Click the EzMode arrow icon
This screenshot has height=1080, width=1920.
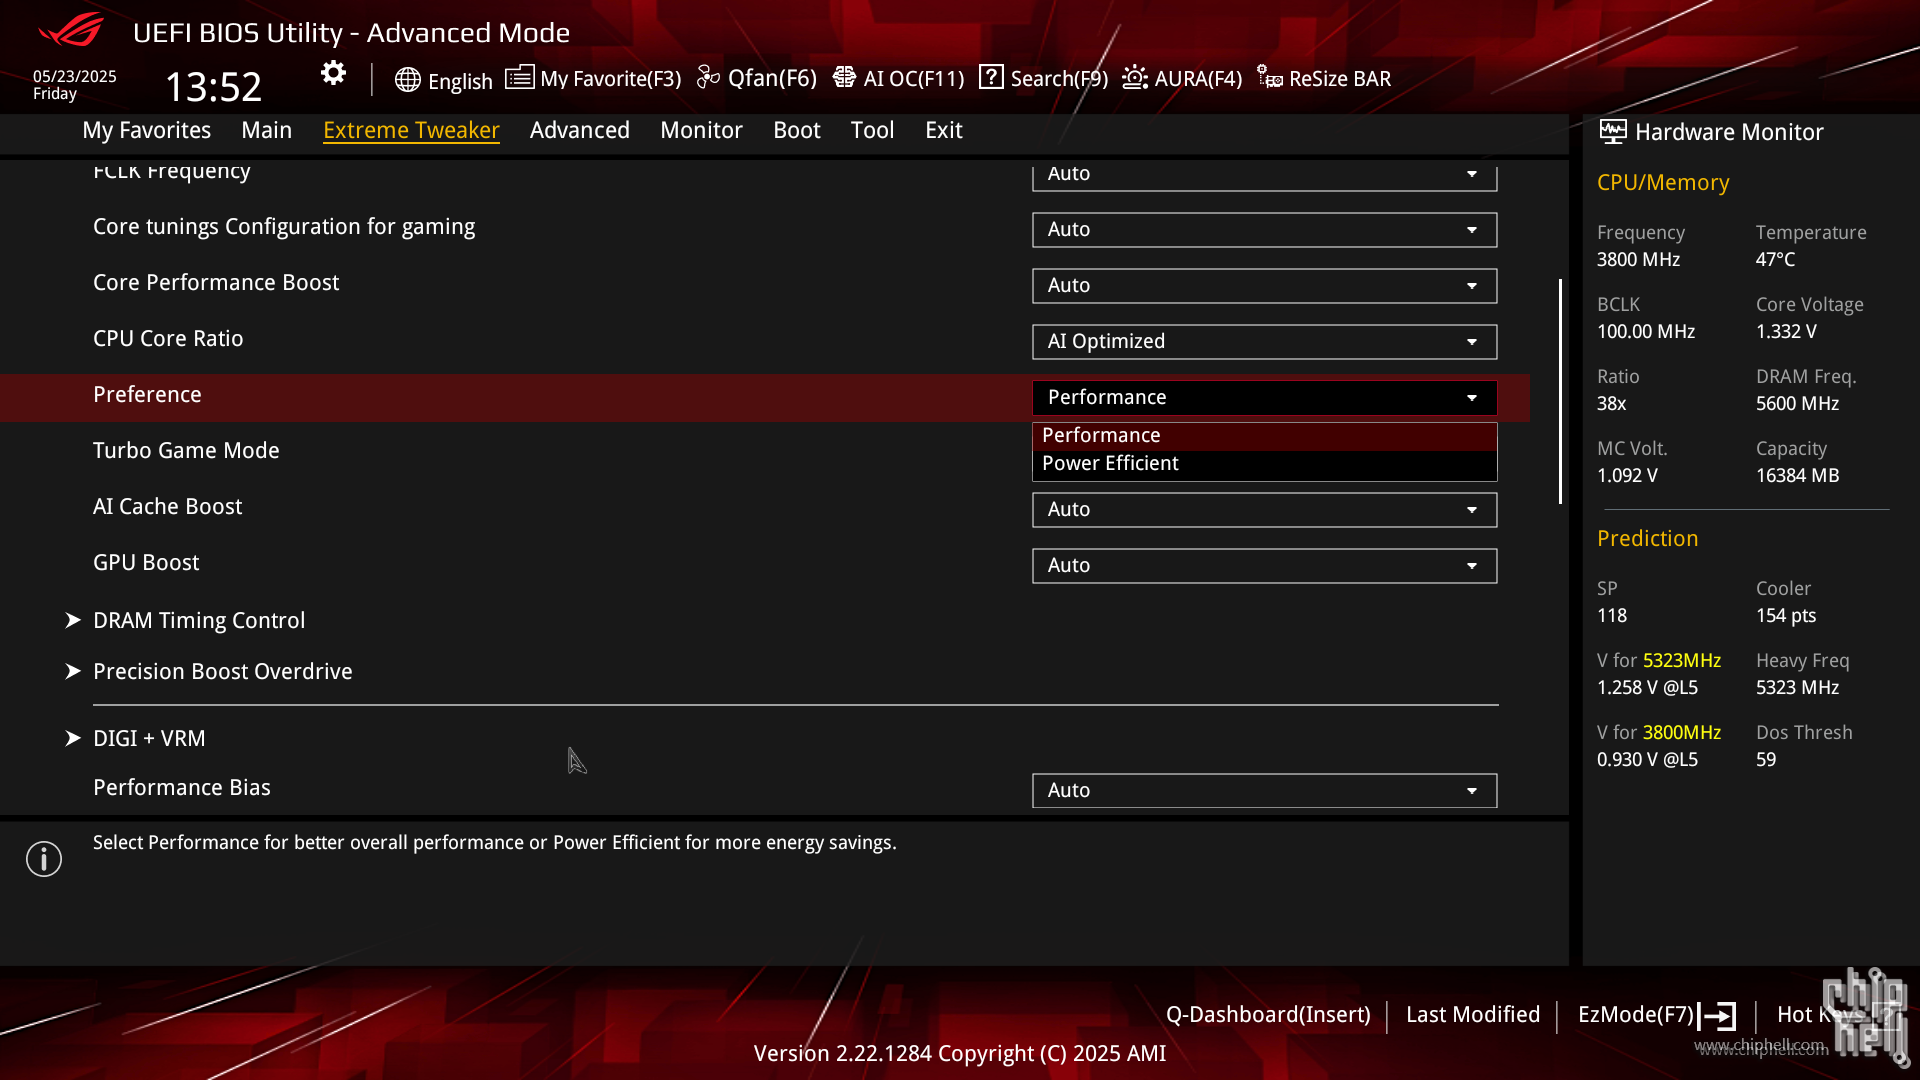coord(1717,1016)
